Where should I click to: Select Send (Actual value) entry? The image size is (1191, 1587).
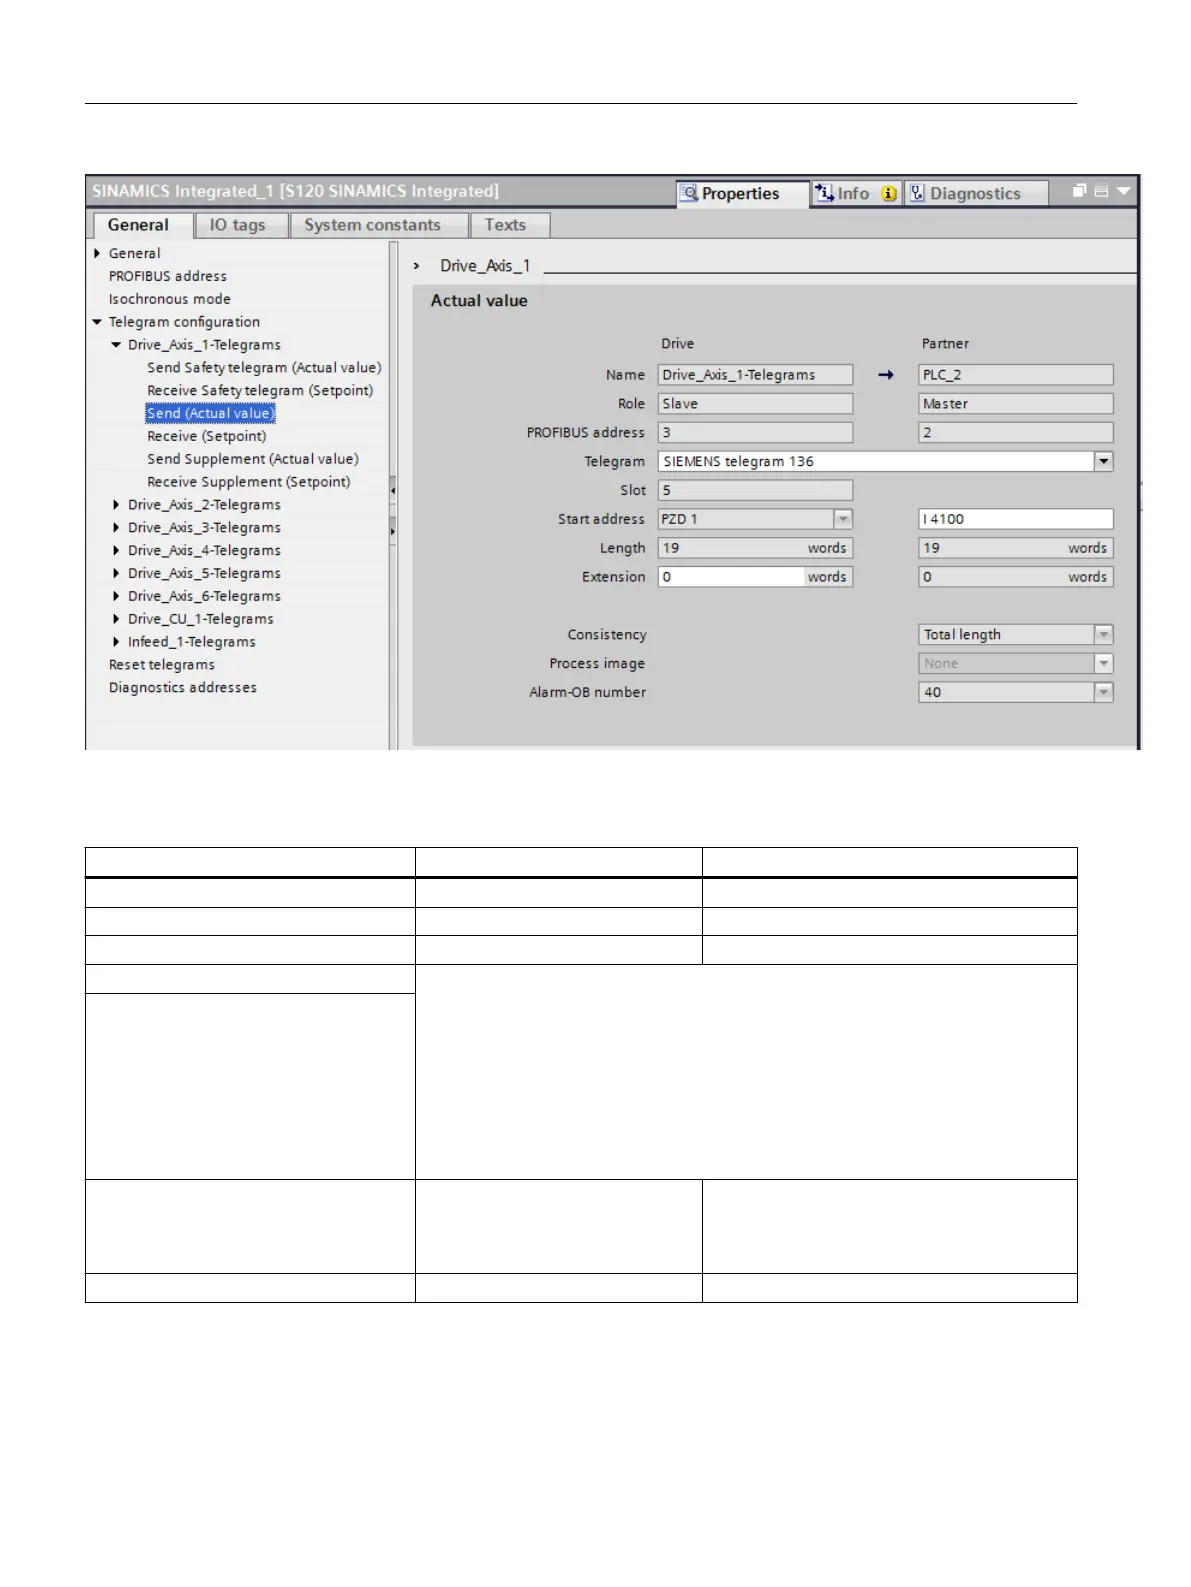tap(210, 413)
